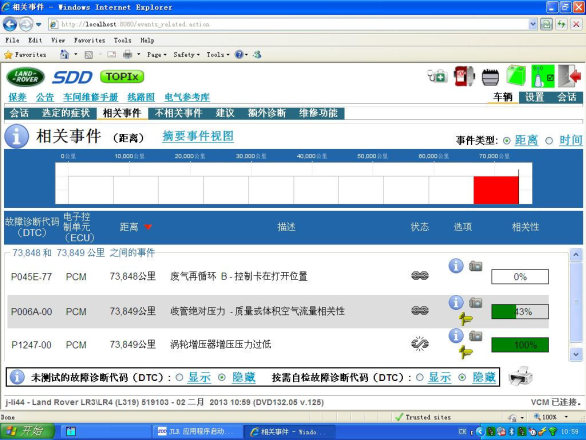Click status chain icon for P006A-00
This screenshot has width=586, height=440.
[420, 311]
